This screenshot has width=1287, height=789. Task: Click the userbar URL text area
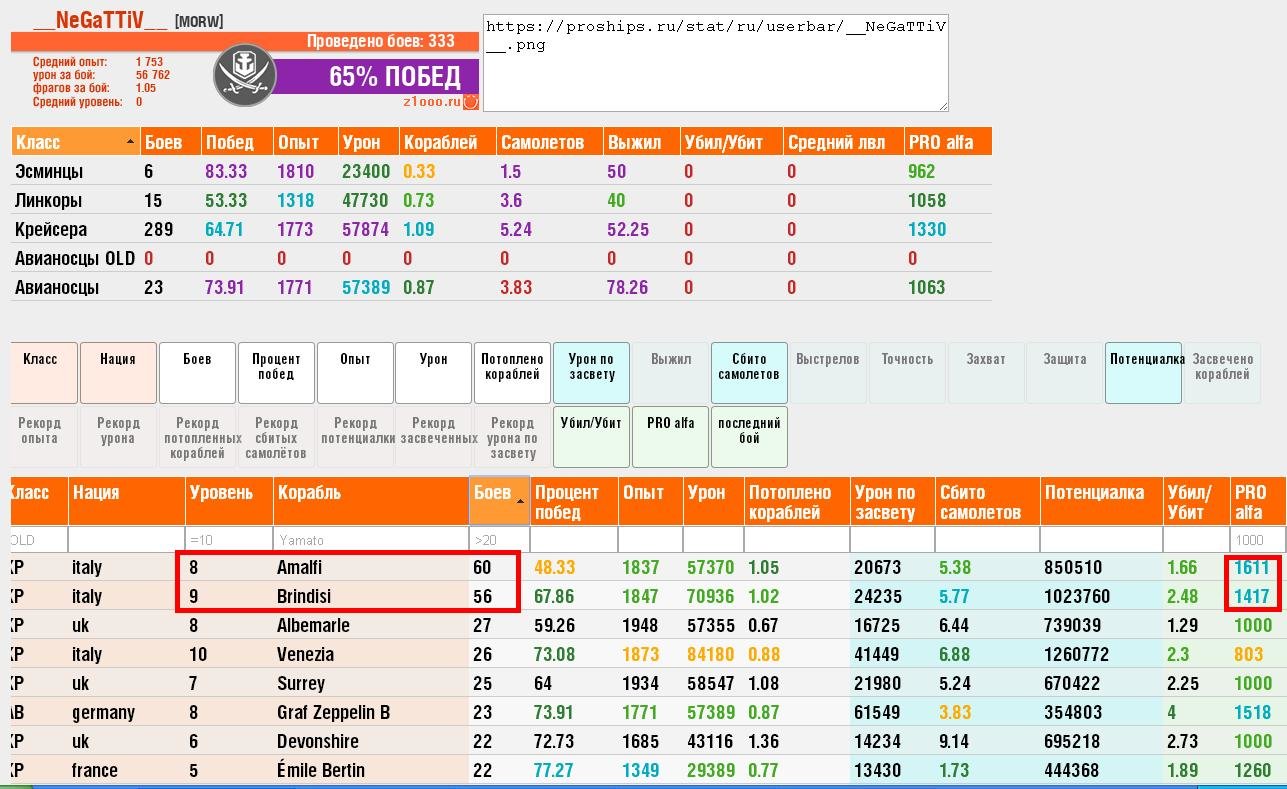coord(715,62)
